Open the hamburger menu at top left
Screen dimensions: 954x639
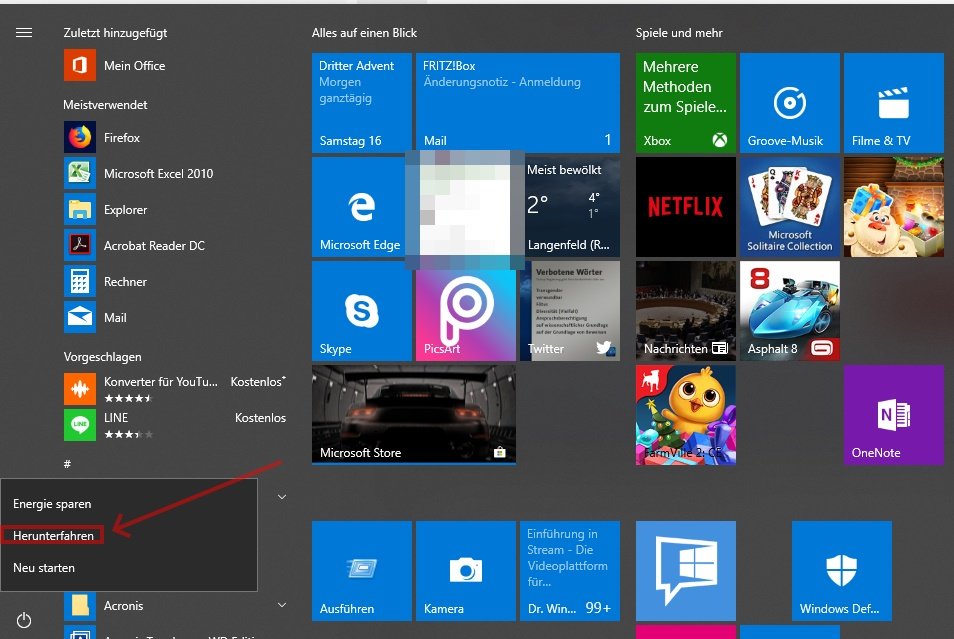tap(24, 33)
